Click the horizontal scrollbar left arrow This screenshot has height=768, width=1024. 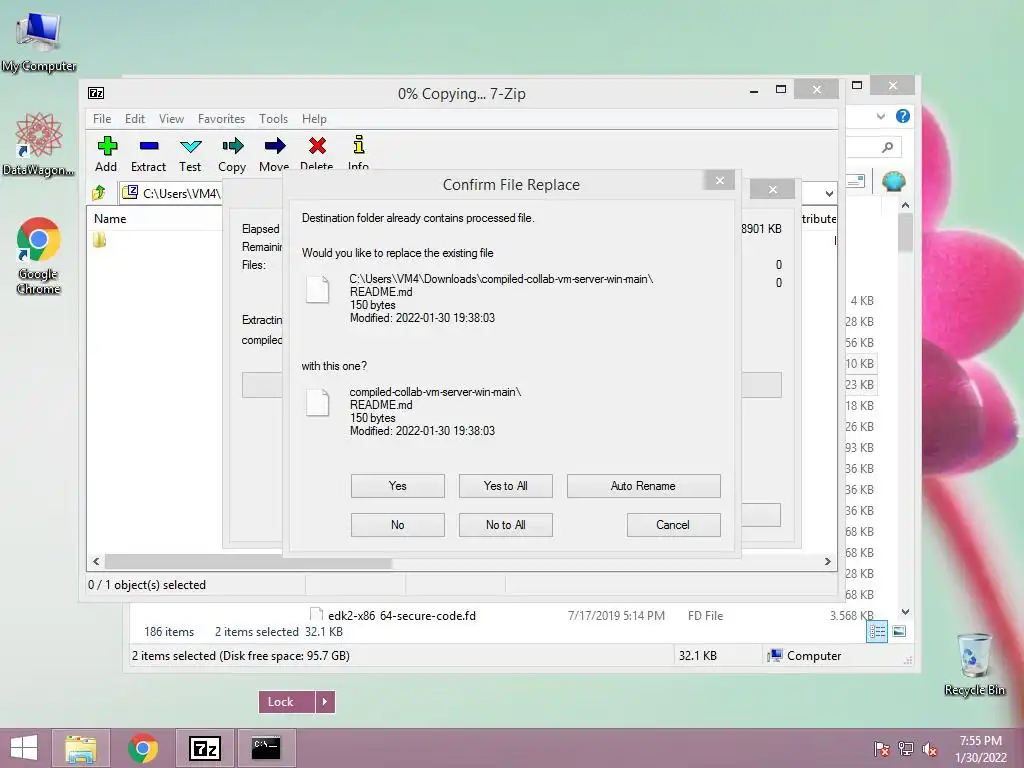(96, 562)
